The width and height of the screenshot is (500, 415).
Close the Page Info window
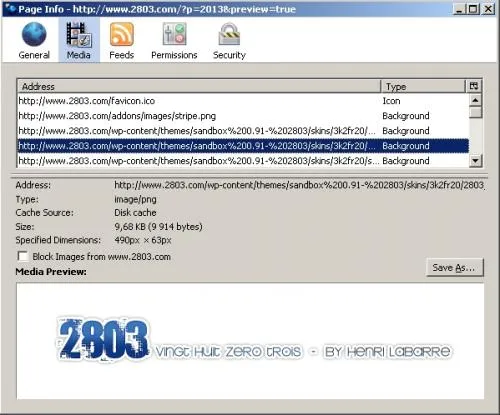488,9
